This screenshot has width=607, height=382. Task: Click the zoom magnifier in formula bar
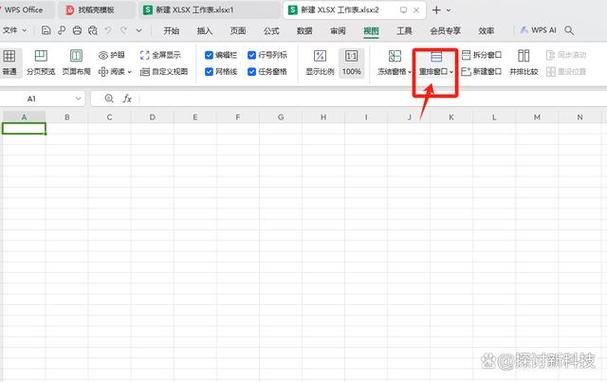click(x=109, y=99)
